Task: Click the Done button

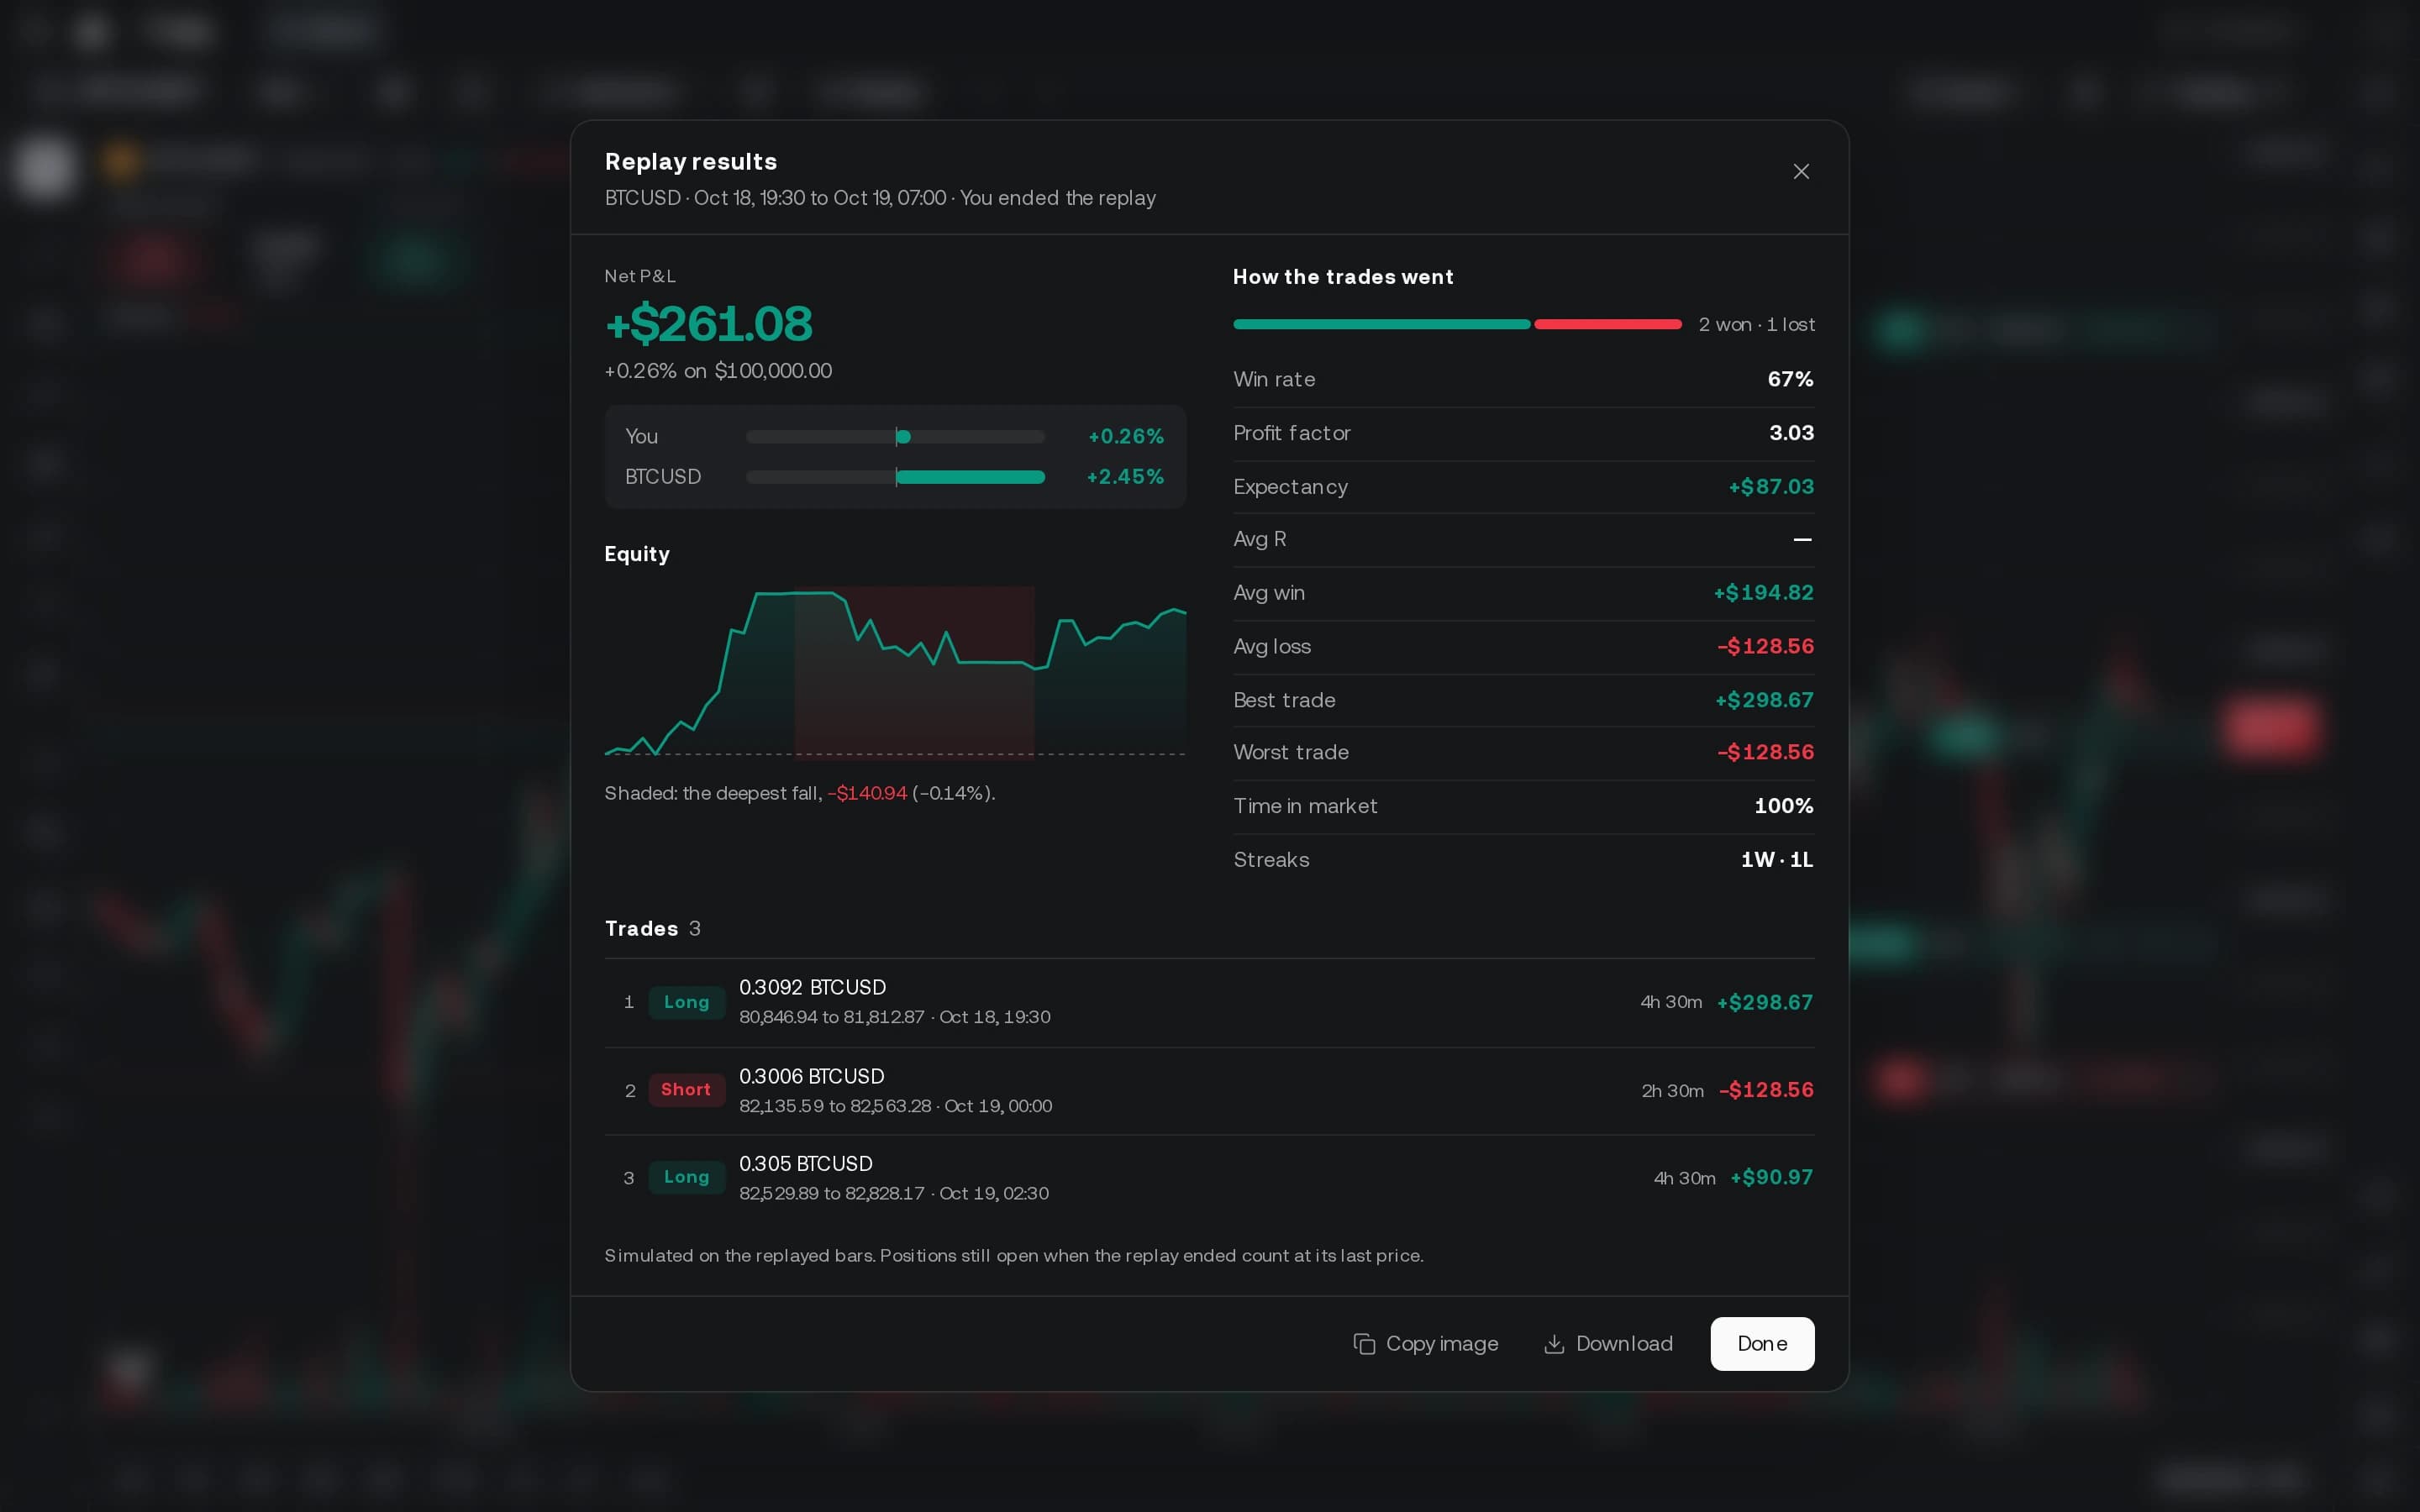Action: click(x=1762, y=1343)
